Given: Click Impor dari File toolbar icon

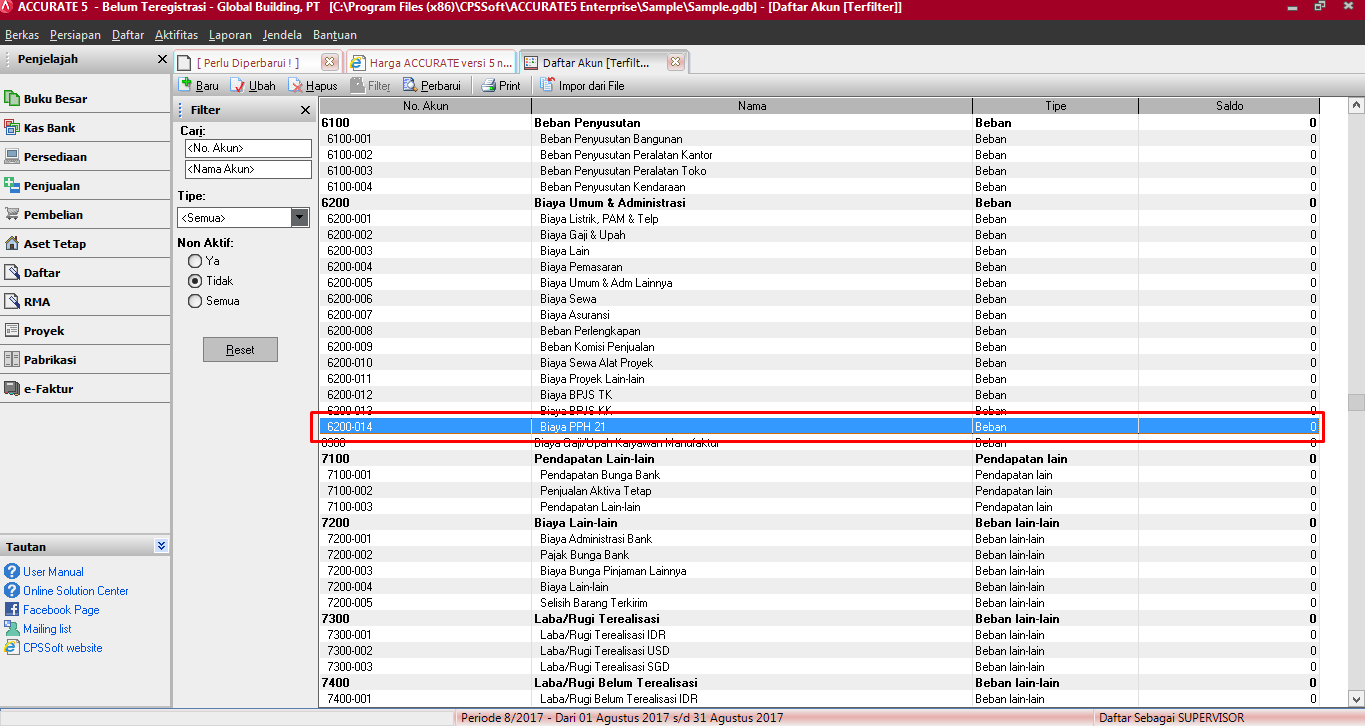Looking at the screenshot, I should pyautogui.click(x=548, y=85).
